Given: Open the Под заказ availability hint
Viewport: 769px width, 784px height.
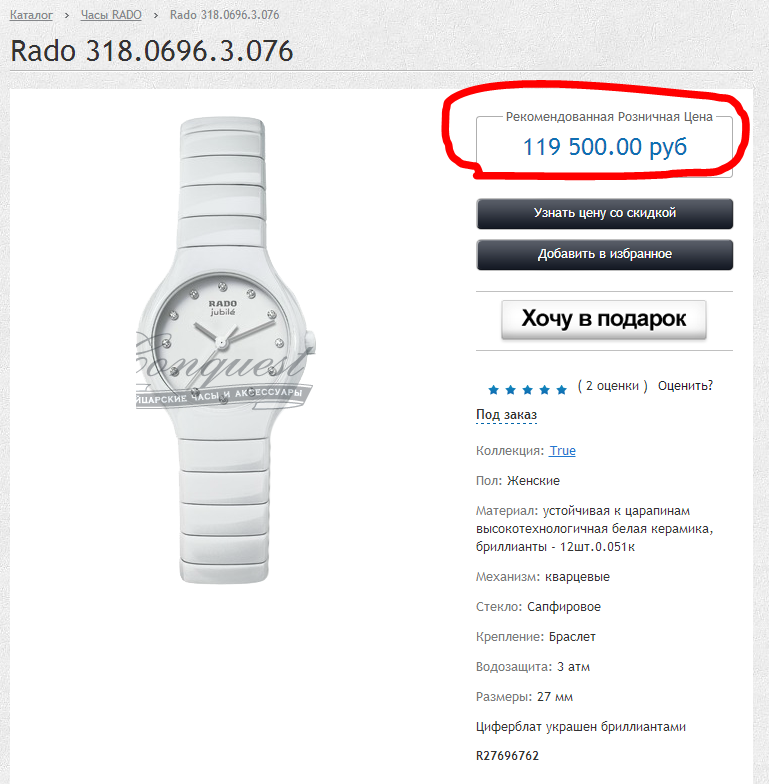Looking at the screenshot, I should pos(506,415).
